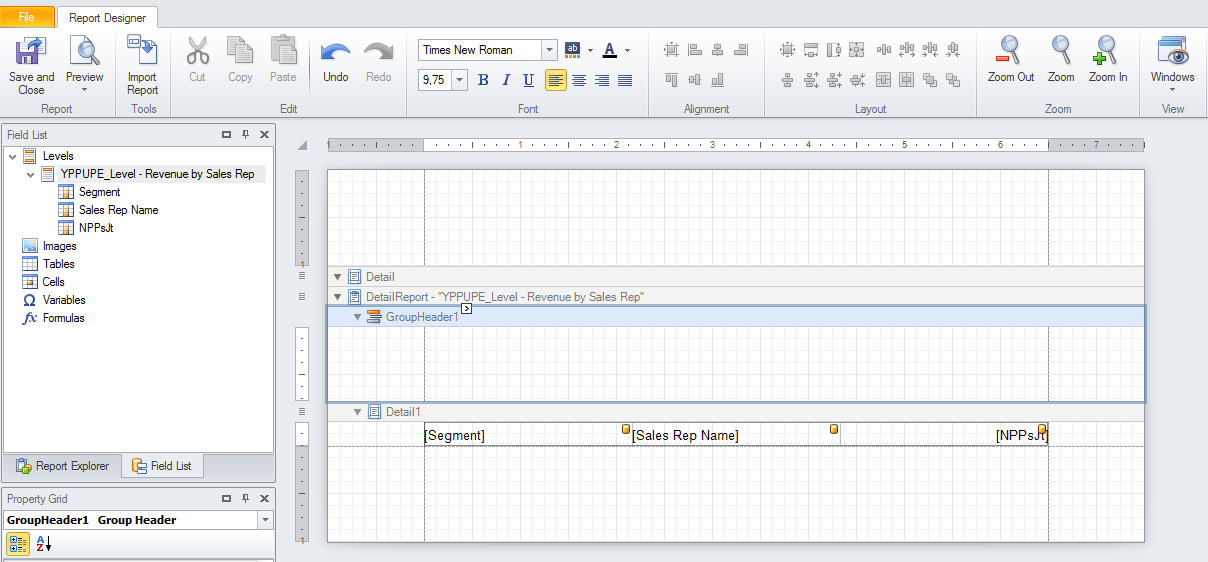Open the font color picker
This screenshot has width=1208, height=562.
[610, 50]
